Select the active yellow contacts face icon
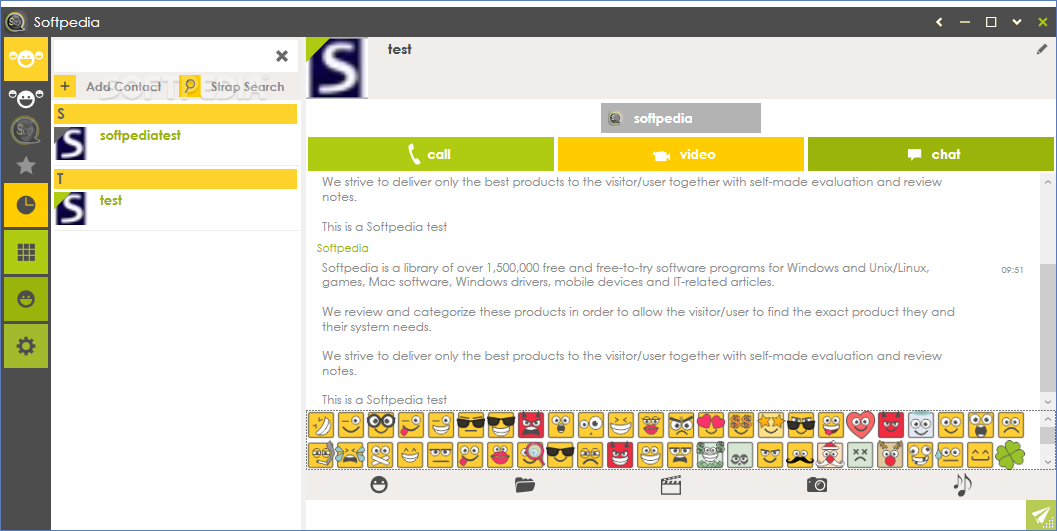1057x531 pixels. (x=26, y=59)
